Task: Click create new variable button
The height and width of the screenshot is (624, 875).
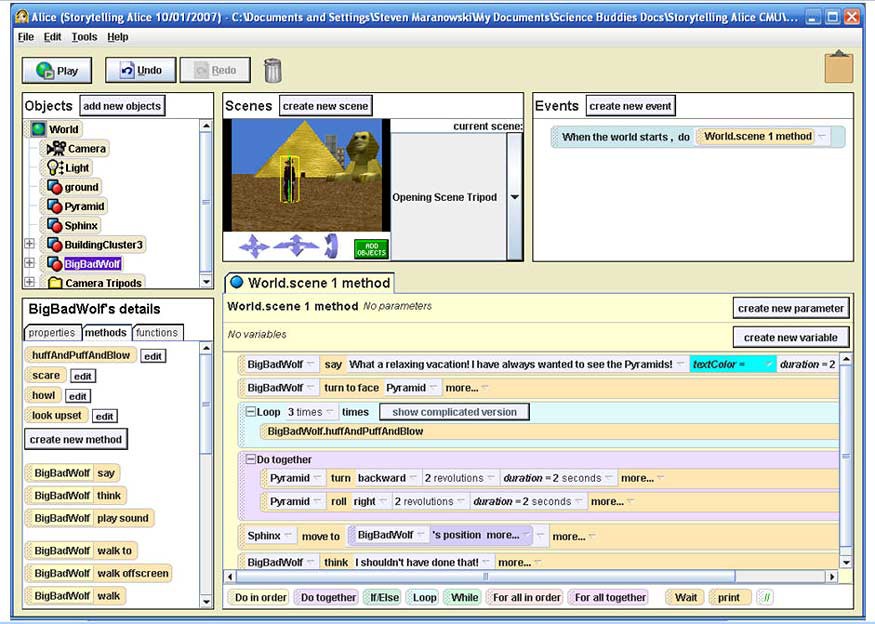Action: pyautogui.click(x=791, y=337)
